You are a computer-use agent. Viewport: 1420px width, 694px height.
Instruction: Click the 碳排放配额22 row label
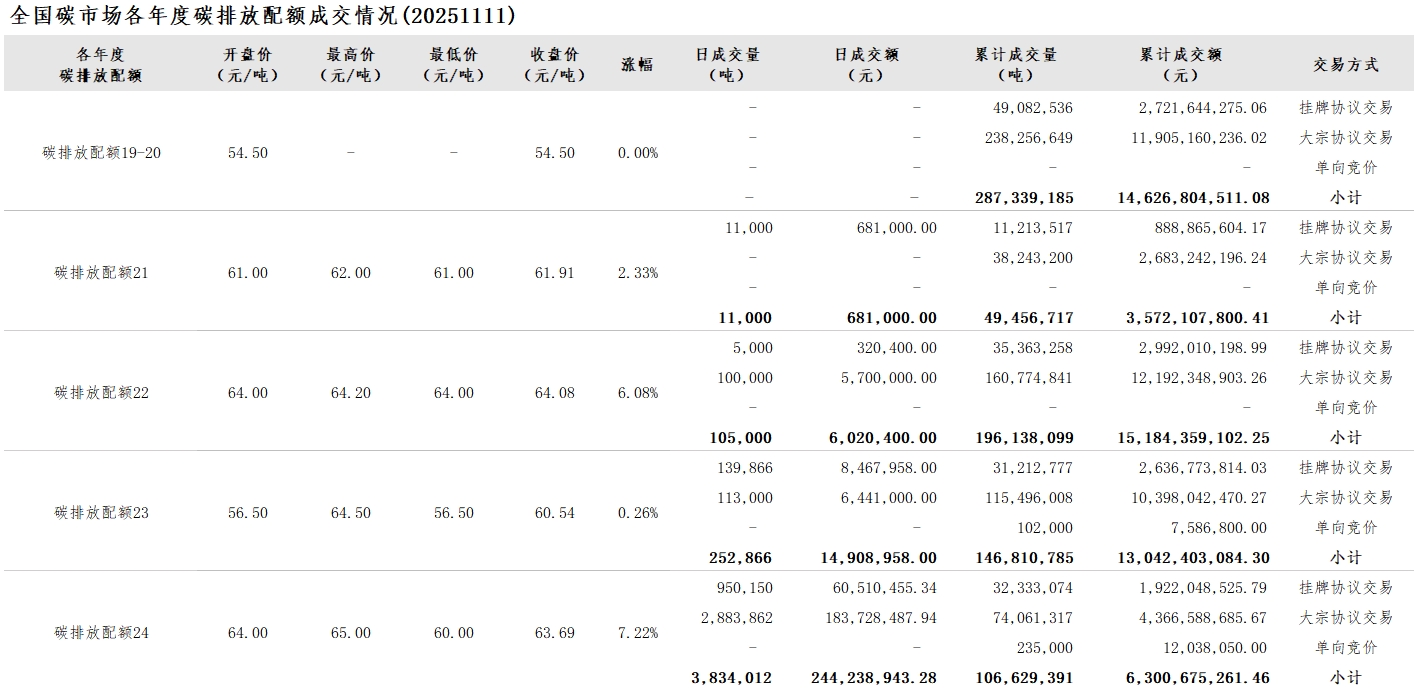(101, 393)
